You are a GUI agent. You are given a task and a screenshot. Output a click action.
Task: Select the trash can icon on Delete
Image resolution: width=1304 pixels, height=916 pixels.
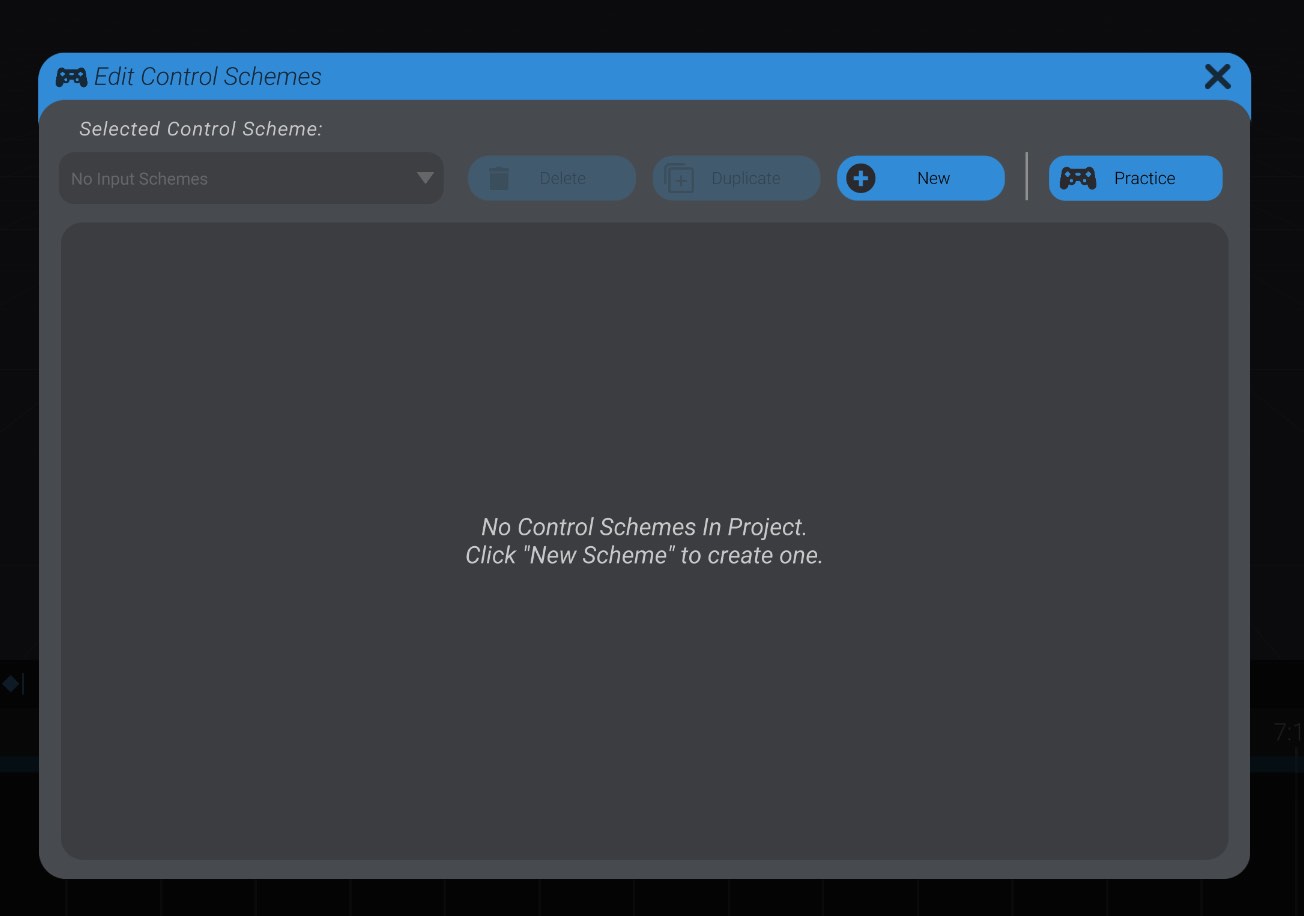tap(499, 178)
